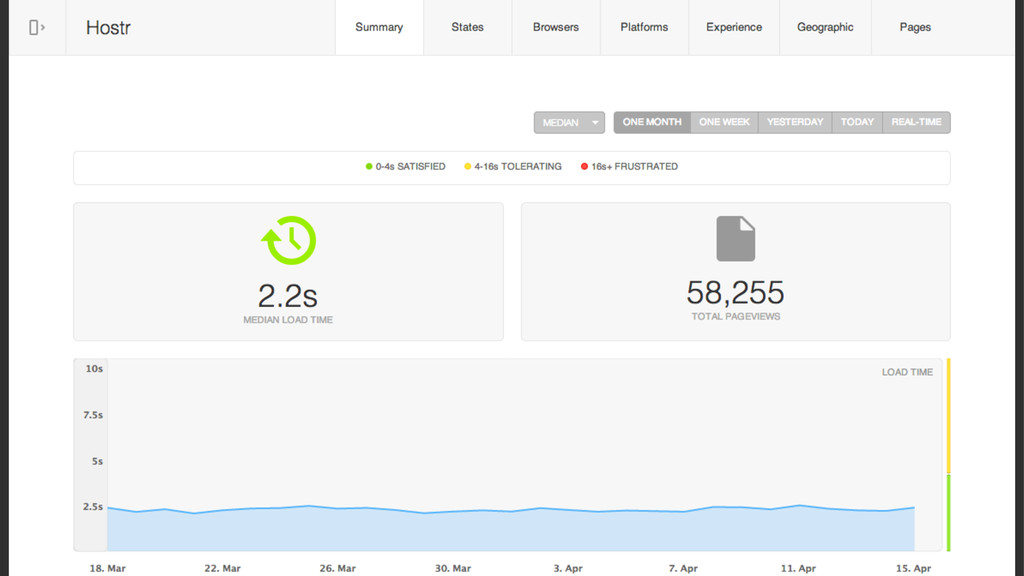Click the 3. Apr date label
Image resolution: width=1024 pixels, height=576 pixels.
(x=568, y=569)
